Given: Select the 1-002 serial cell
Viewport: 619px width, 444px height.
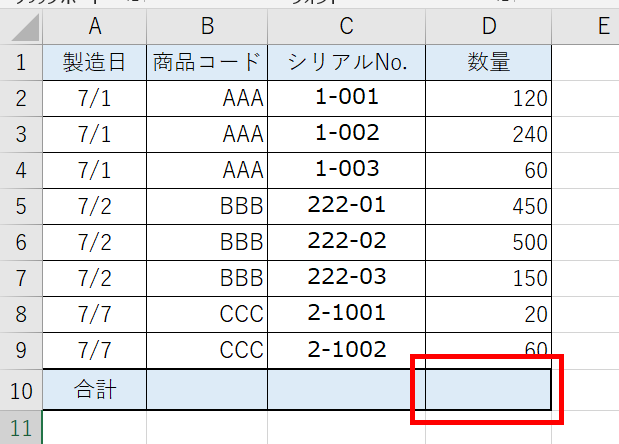Looking at the screenshot, I should pyautogui.click(x=347, y=134).
